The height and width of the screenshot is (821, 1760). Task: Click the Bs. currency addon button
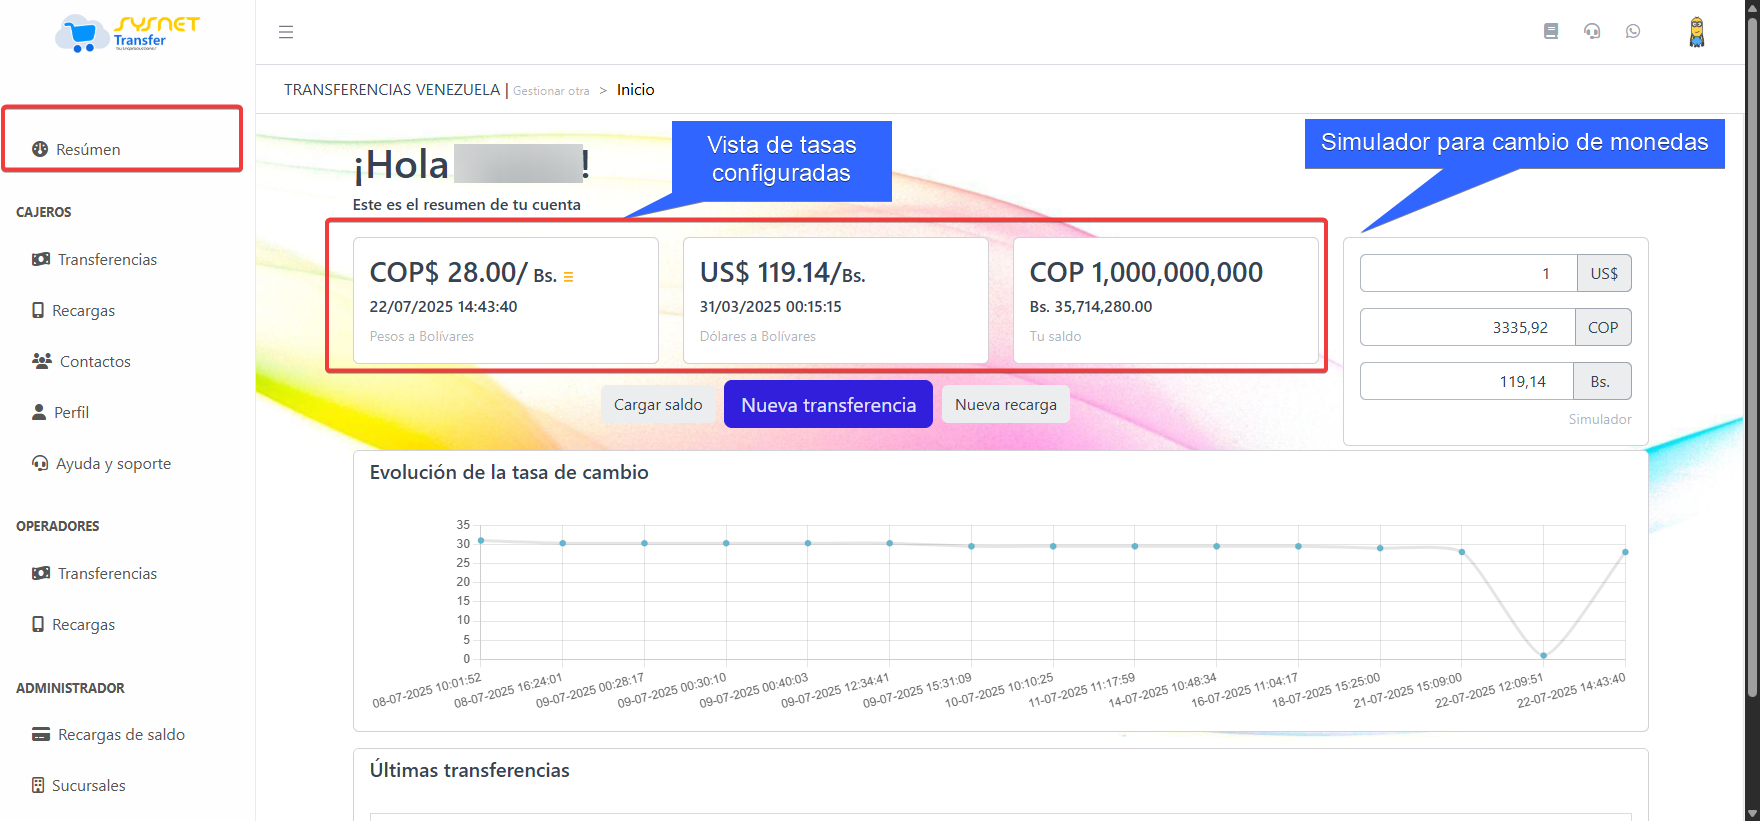[x=1603, y=381]
